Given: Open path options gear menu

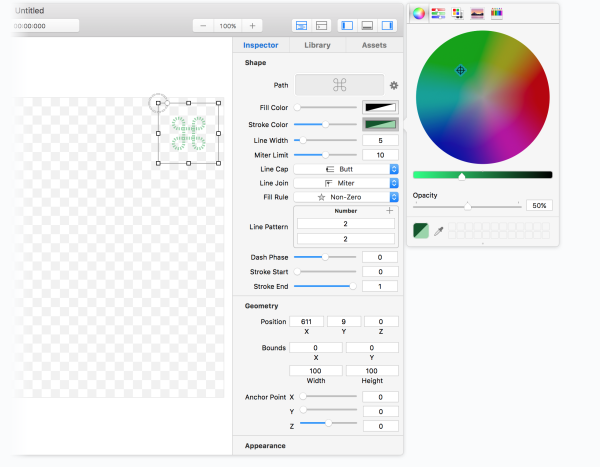Looking at the screenshot, I should click(x=393, y=86).
